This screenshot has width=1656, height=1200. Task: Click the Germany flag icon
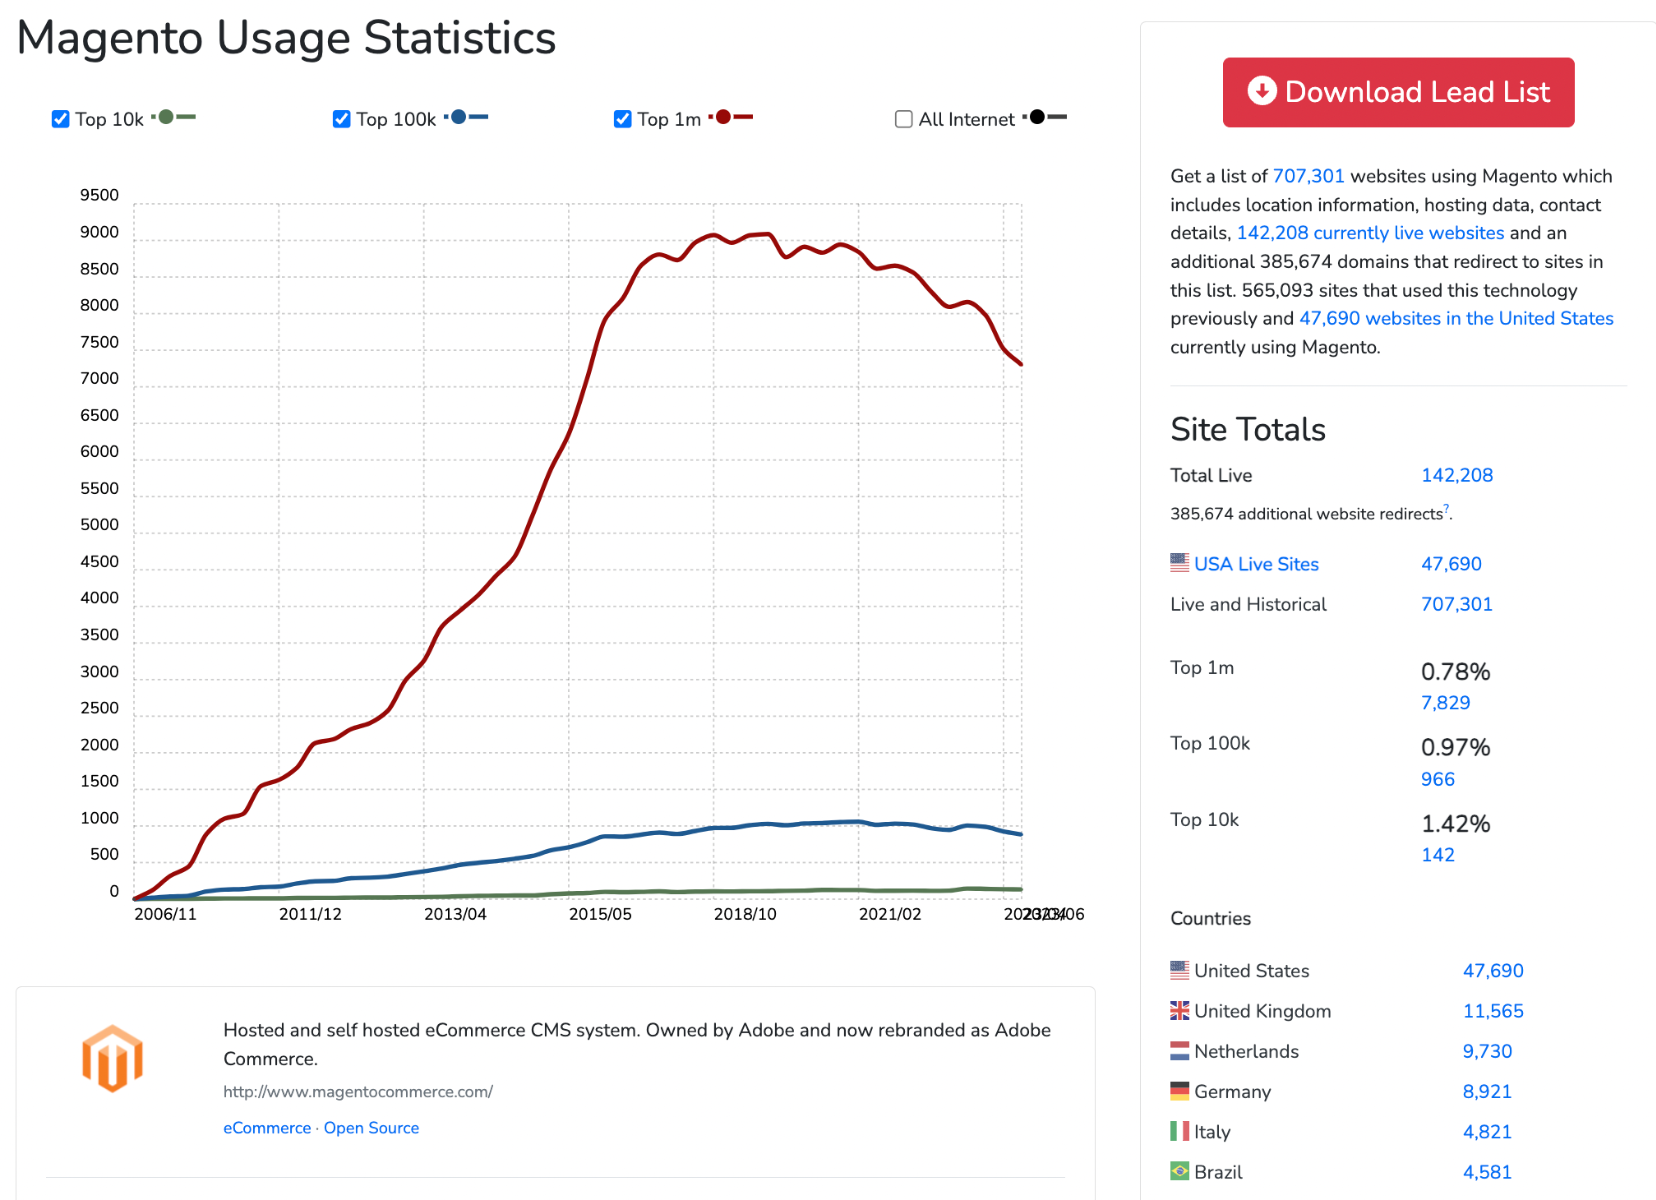pyautogui.click(x=1180, y=1091)
